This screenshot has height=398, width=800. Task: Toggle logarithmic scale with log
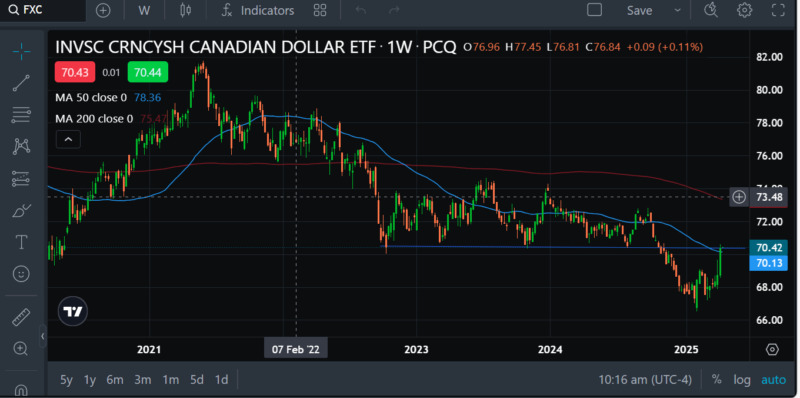(x=742, y=380)
